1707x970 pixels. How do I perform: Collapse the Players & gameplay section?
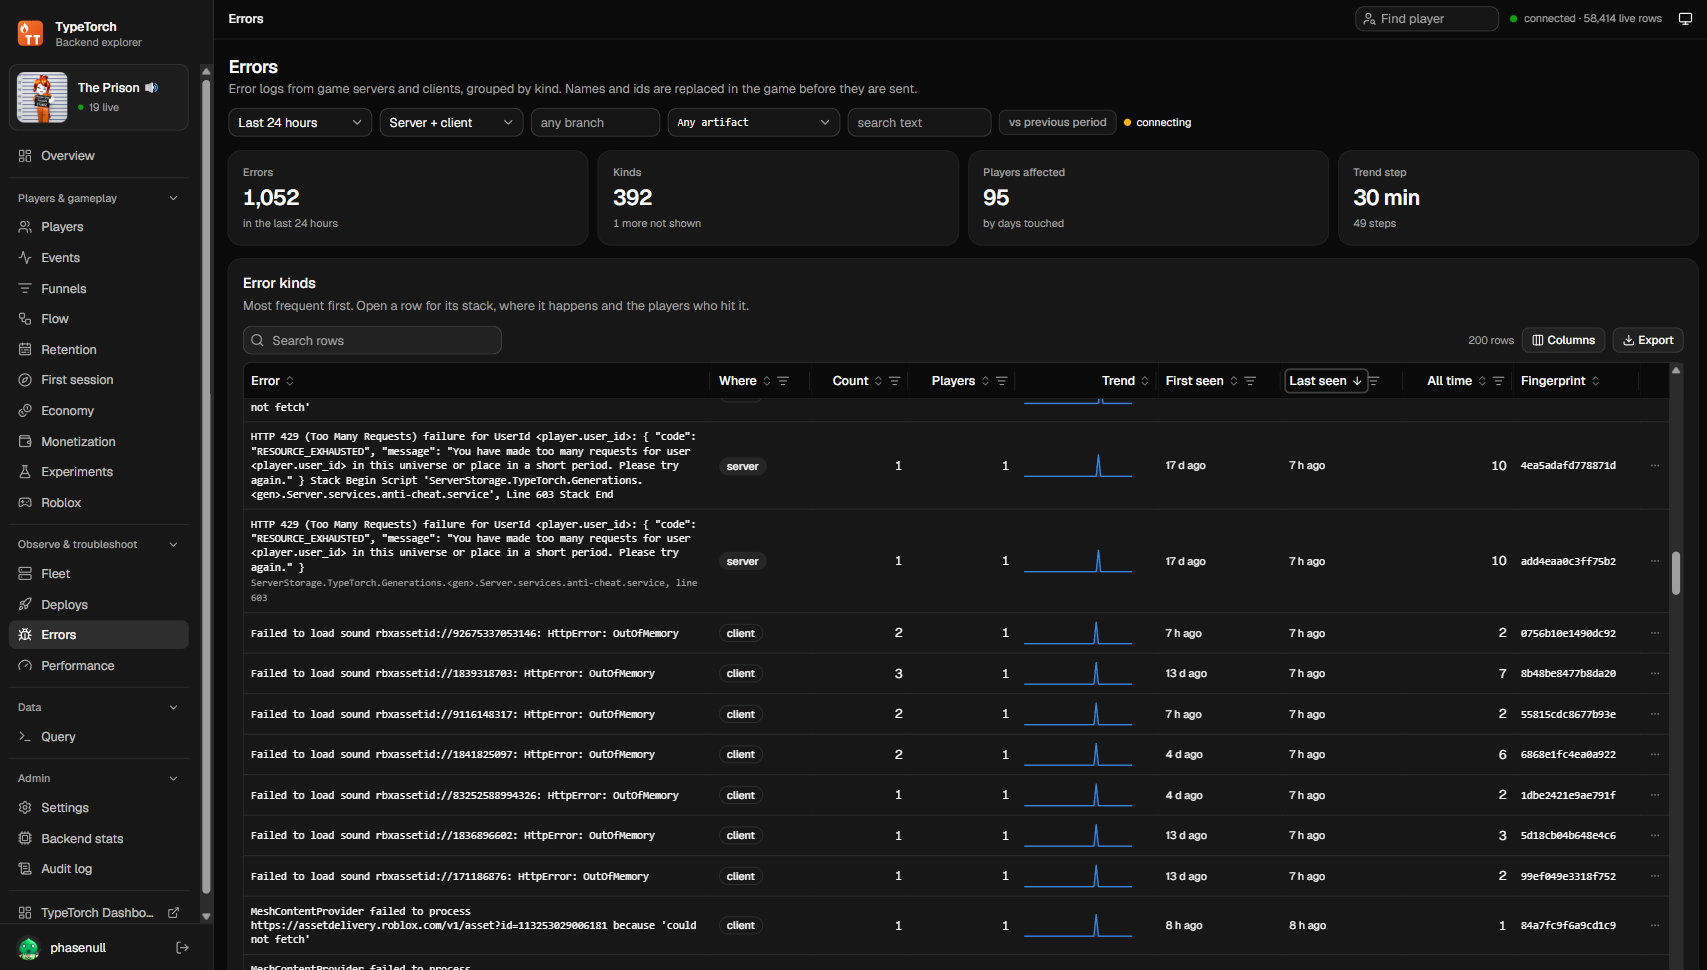(98, 198)
